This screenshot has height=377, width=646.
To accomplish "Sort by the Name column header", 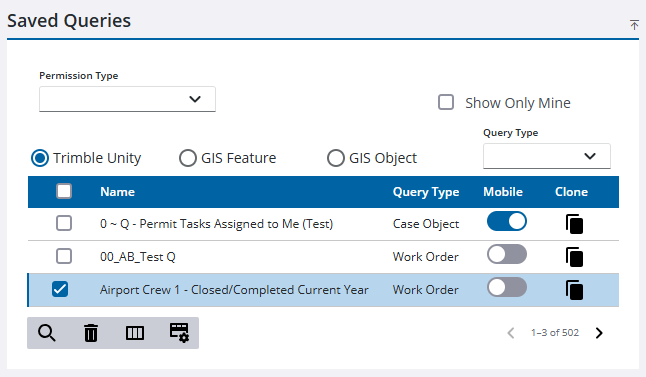I will tap(117, 192).
